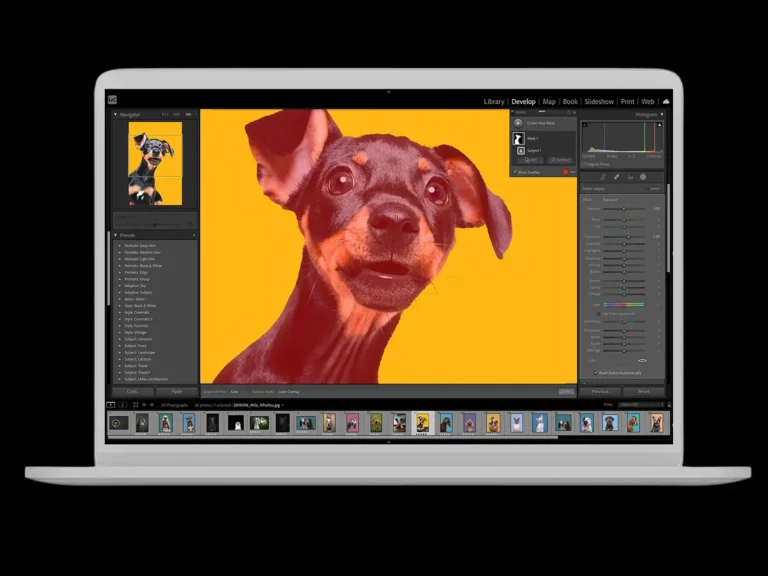Toggle the Invert checkbox for Select Subject
This screenshot has width=768, height=576.
(x=647, y=189)
